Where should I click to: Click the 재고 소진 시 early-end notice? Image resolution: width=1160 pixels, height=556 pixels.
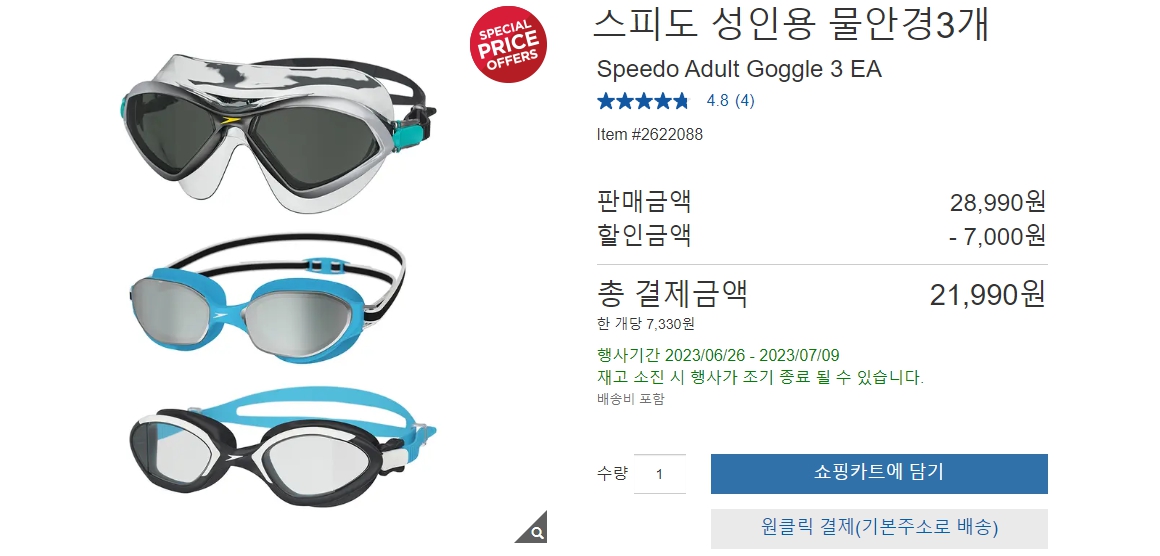pos(760,378)
